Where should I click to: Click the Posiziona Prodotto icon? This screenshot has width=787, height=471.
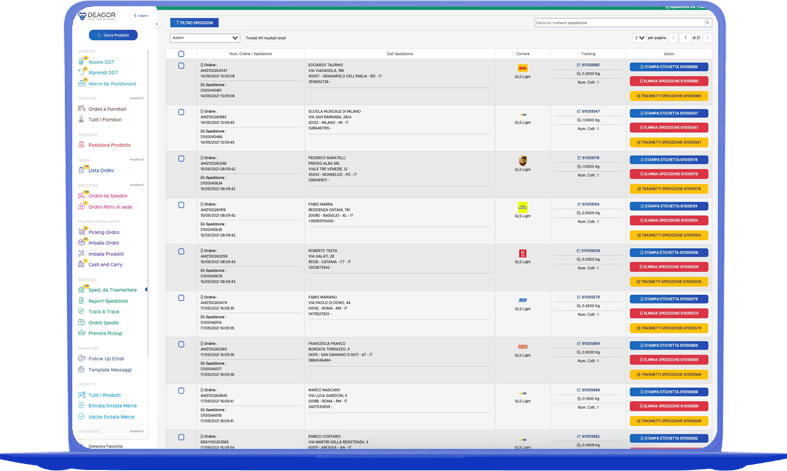(81, 145)
